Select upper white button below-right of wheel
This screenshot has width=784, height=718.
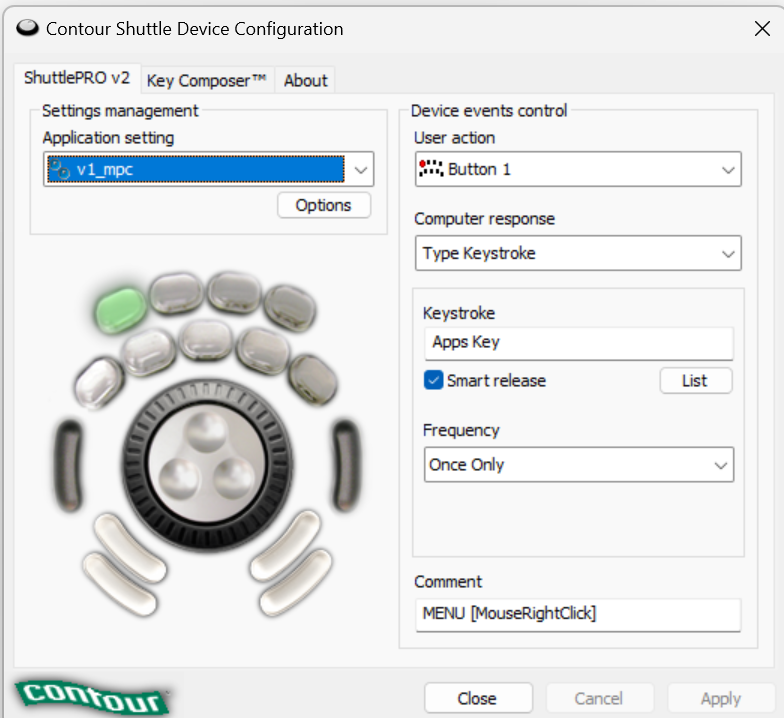click(x=285, y=546)
